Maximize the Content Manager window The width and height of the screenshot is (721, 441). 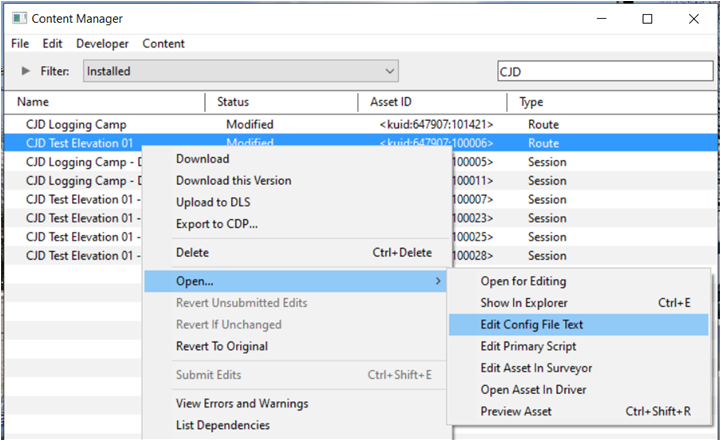coord(647,19)
